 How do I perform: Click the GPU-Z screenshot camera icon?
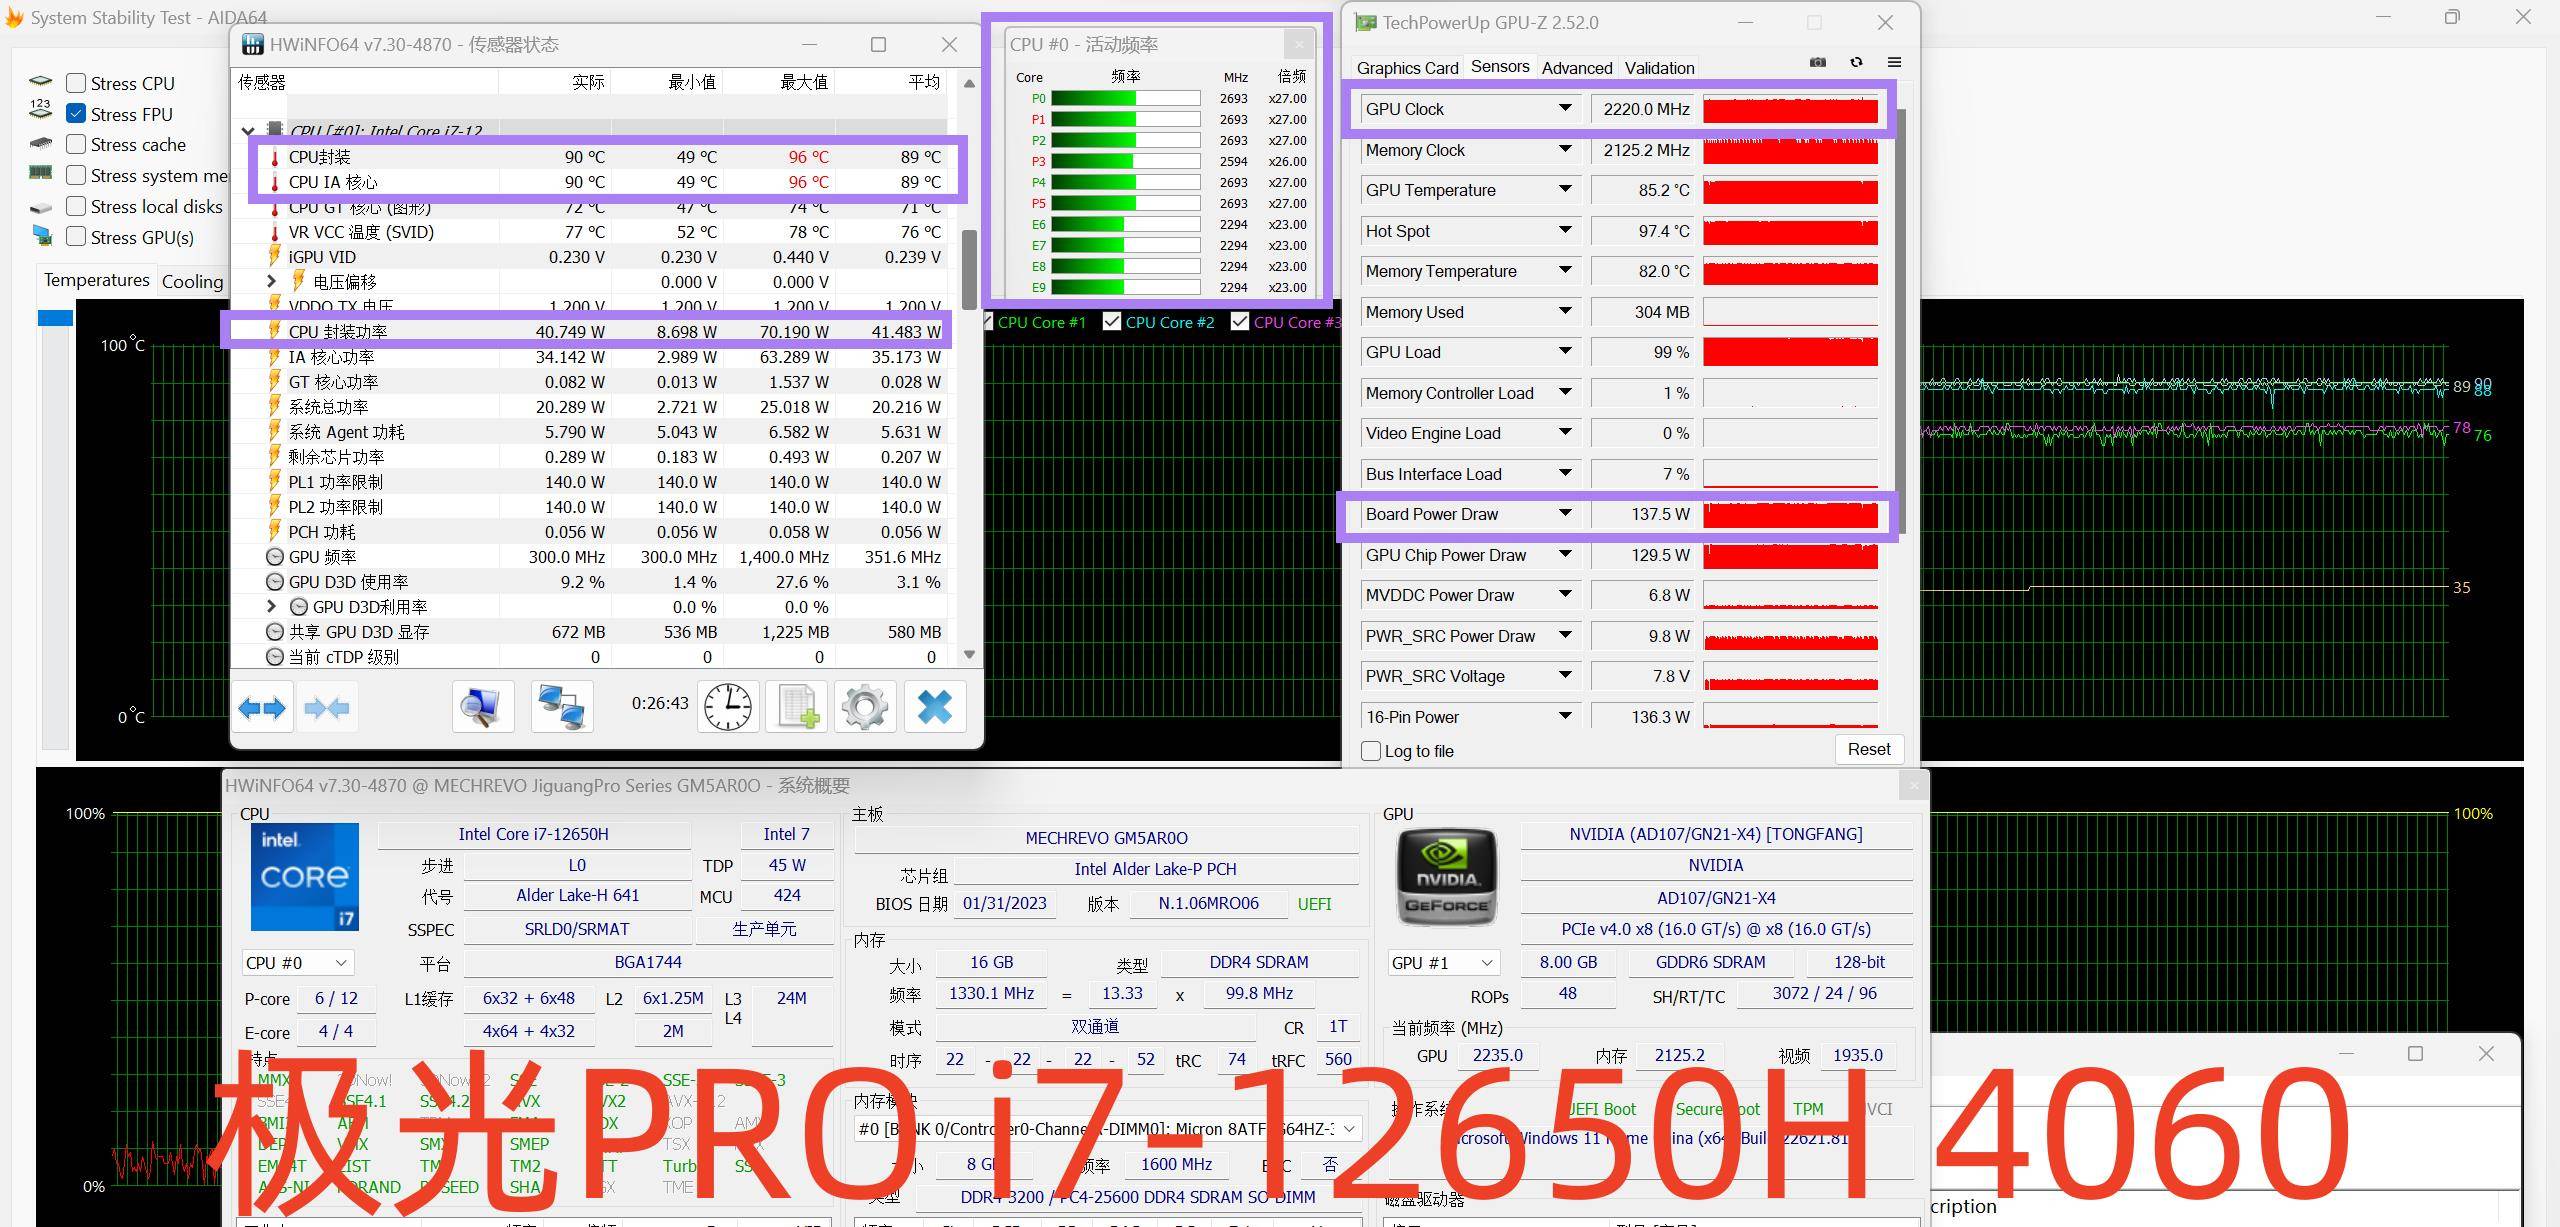[1818, 62]
